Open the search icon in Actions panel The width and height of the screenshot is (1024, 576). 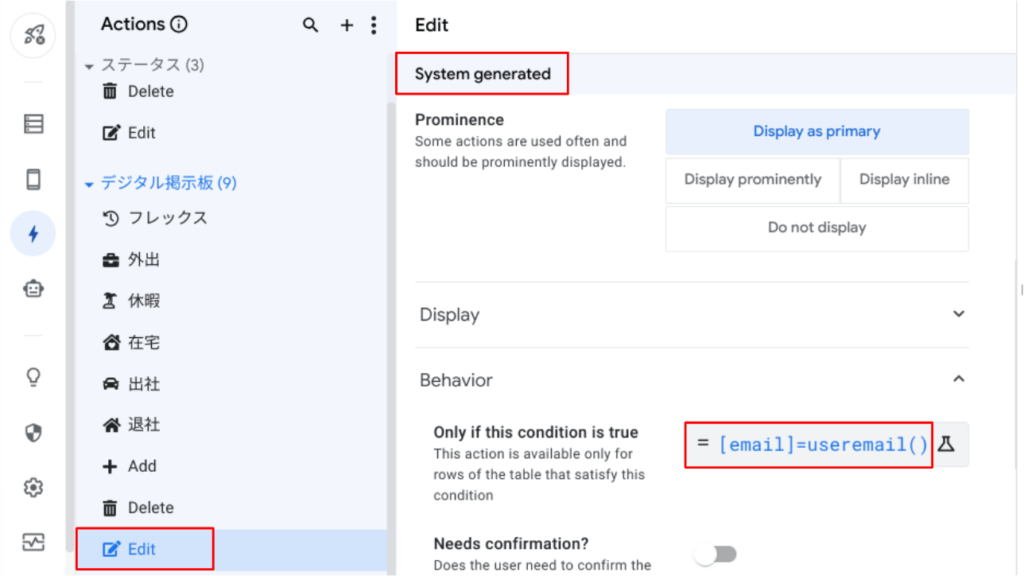tap(310, 25)
